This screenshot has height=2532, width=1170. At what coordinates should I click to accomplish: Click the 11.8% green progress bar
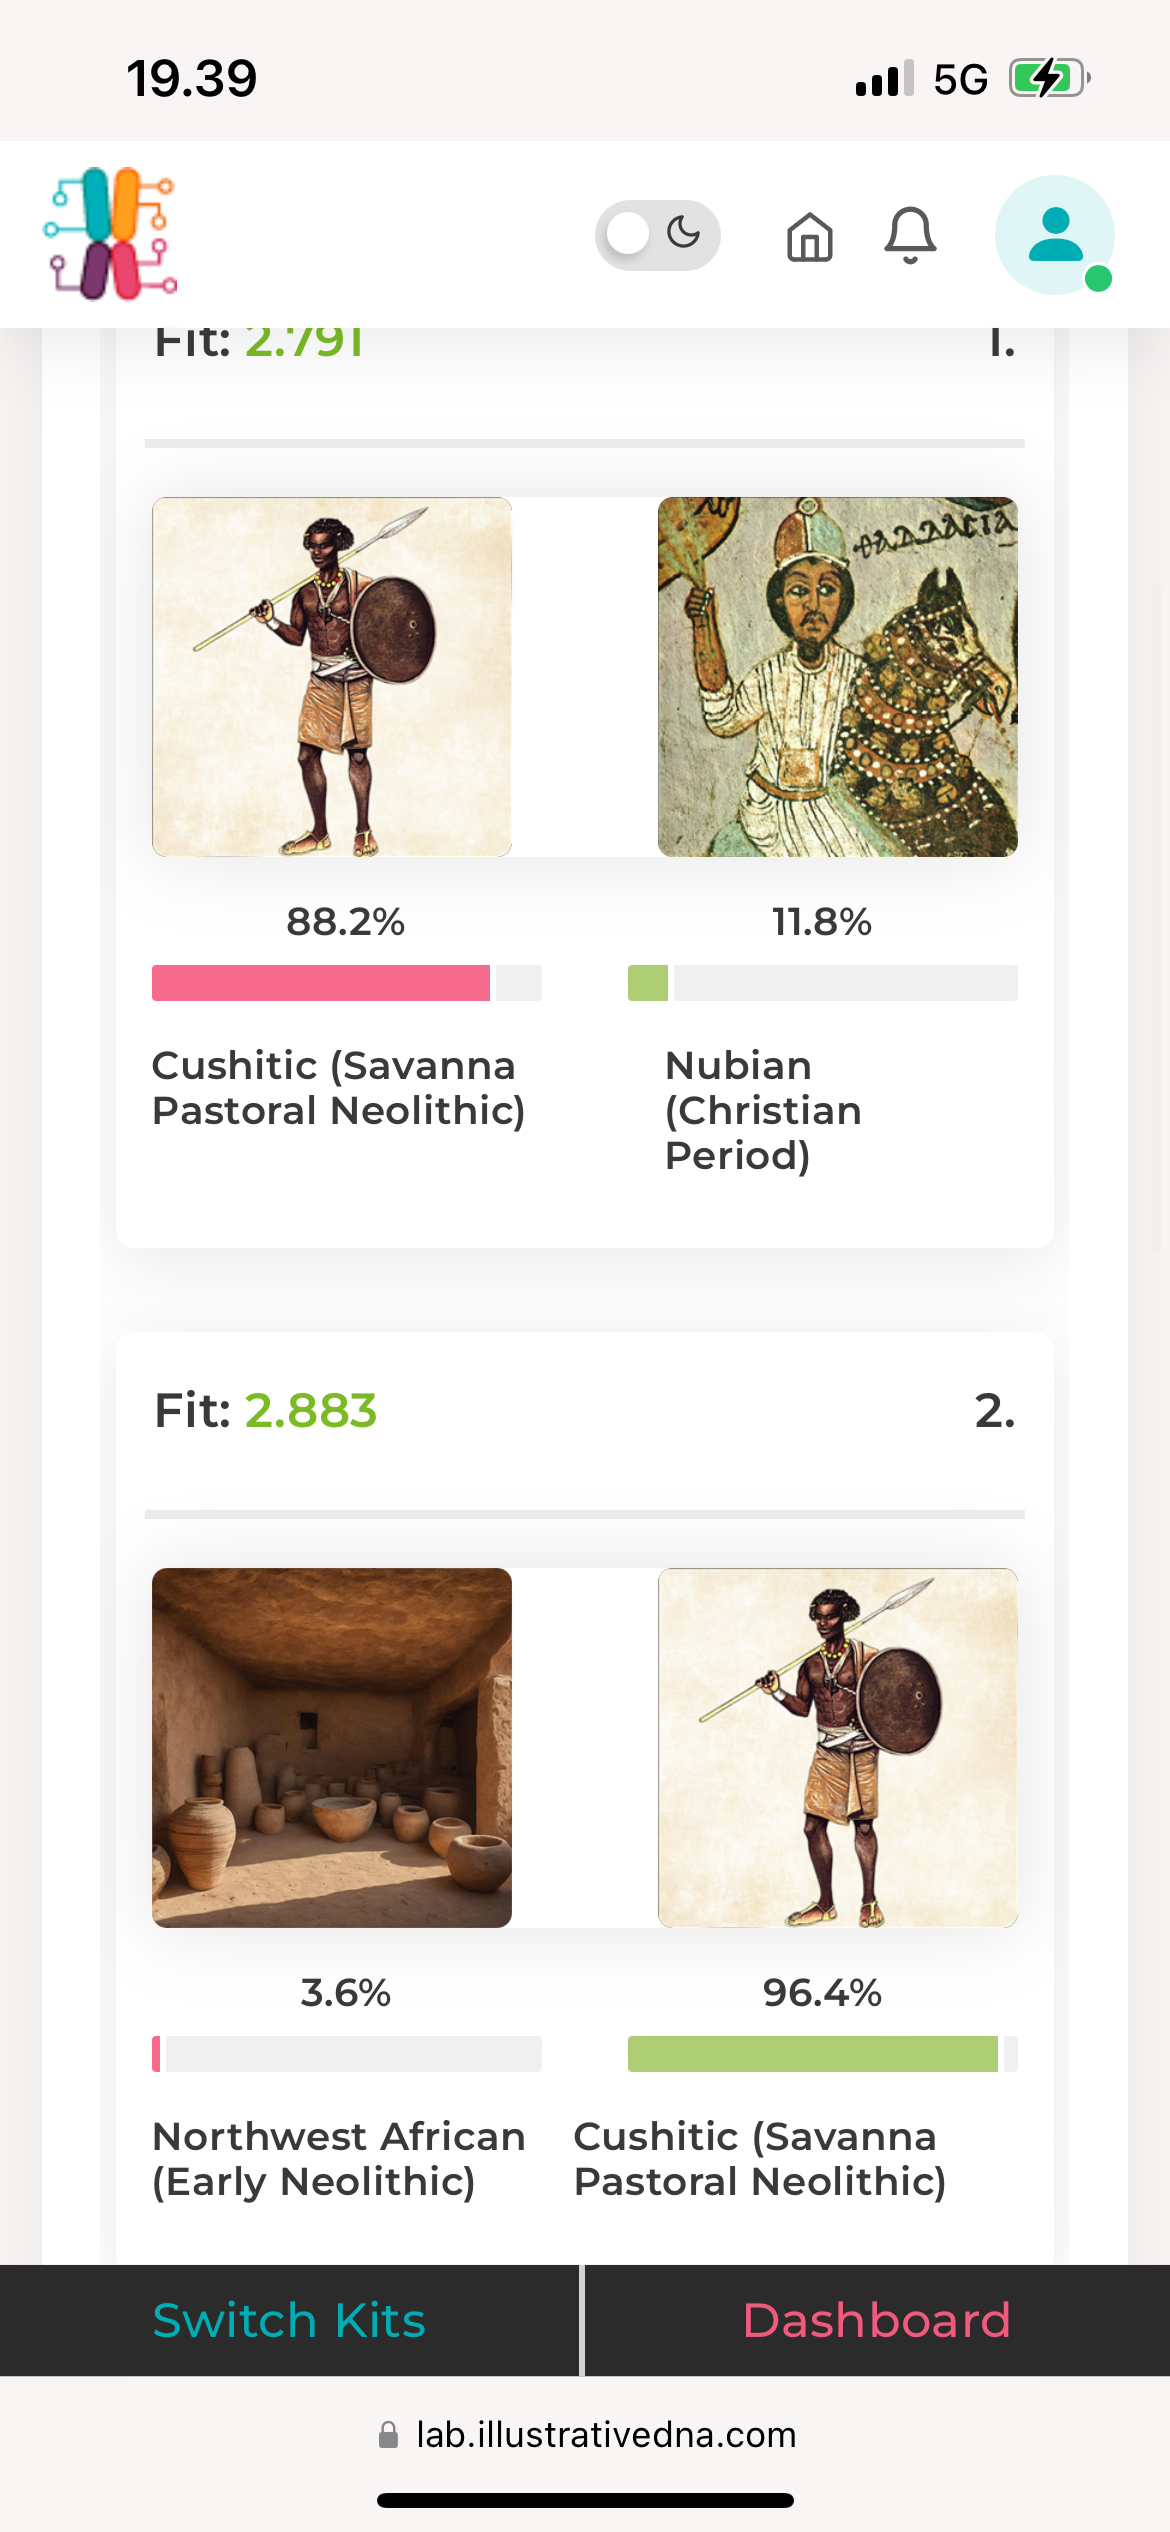648,983
